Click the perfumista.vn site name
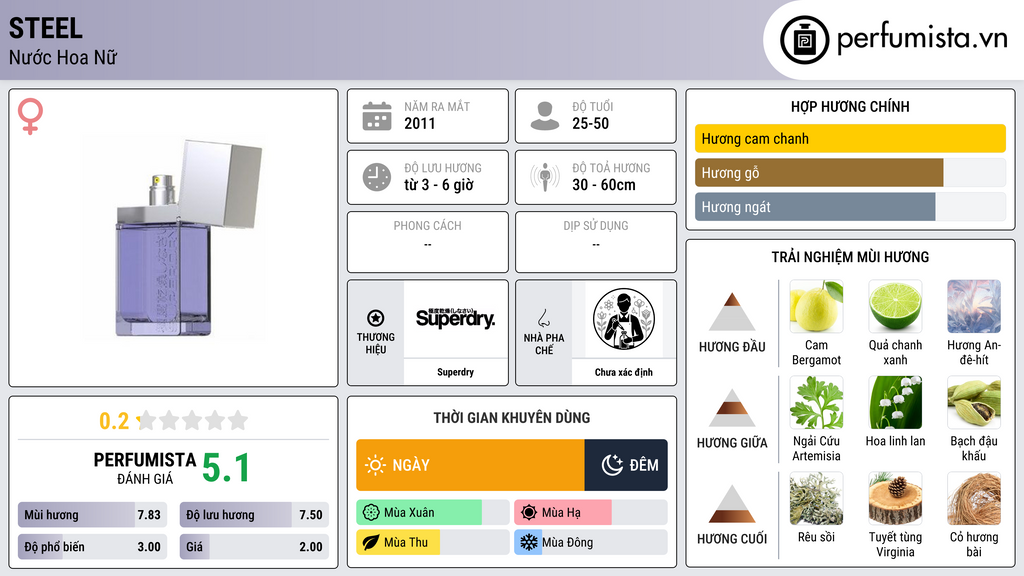Viewport: 1024px width, 576px height. (x=922, y=39)
